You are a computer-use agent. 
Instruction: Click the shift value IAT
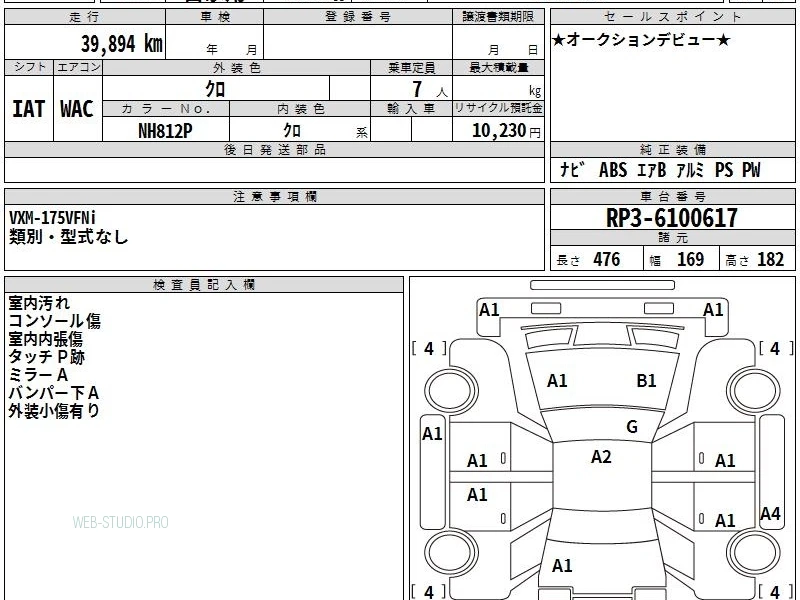pyautogui.click(x=29, y=109)
